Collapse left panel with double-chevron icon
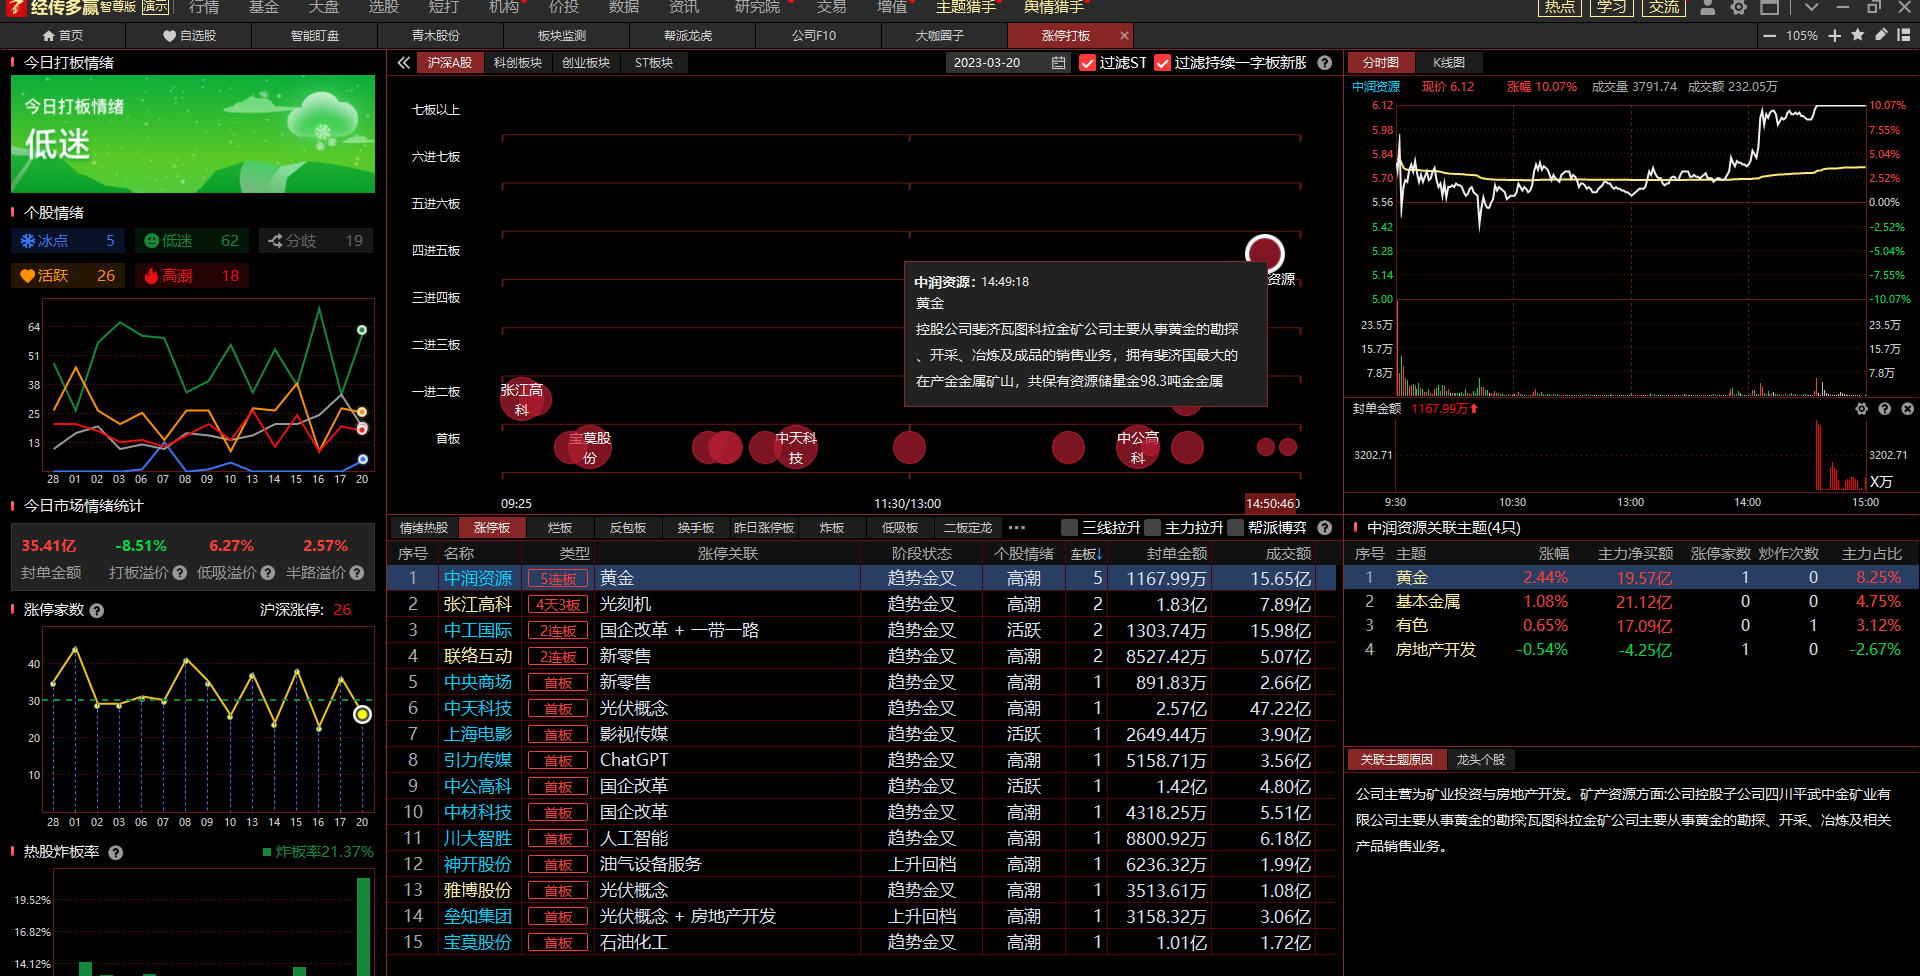Image resolution: width=1920 pixels, height=976 pixels. [404, 63]
